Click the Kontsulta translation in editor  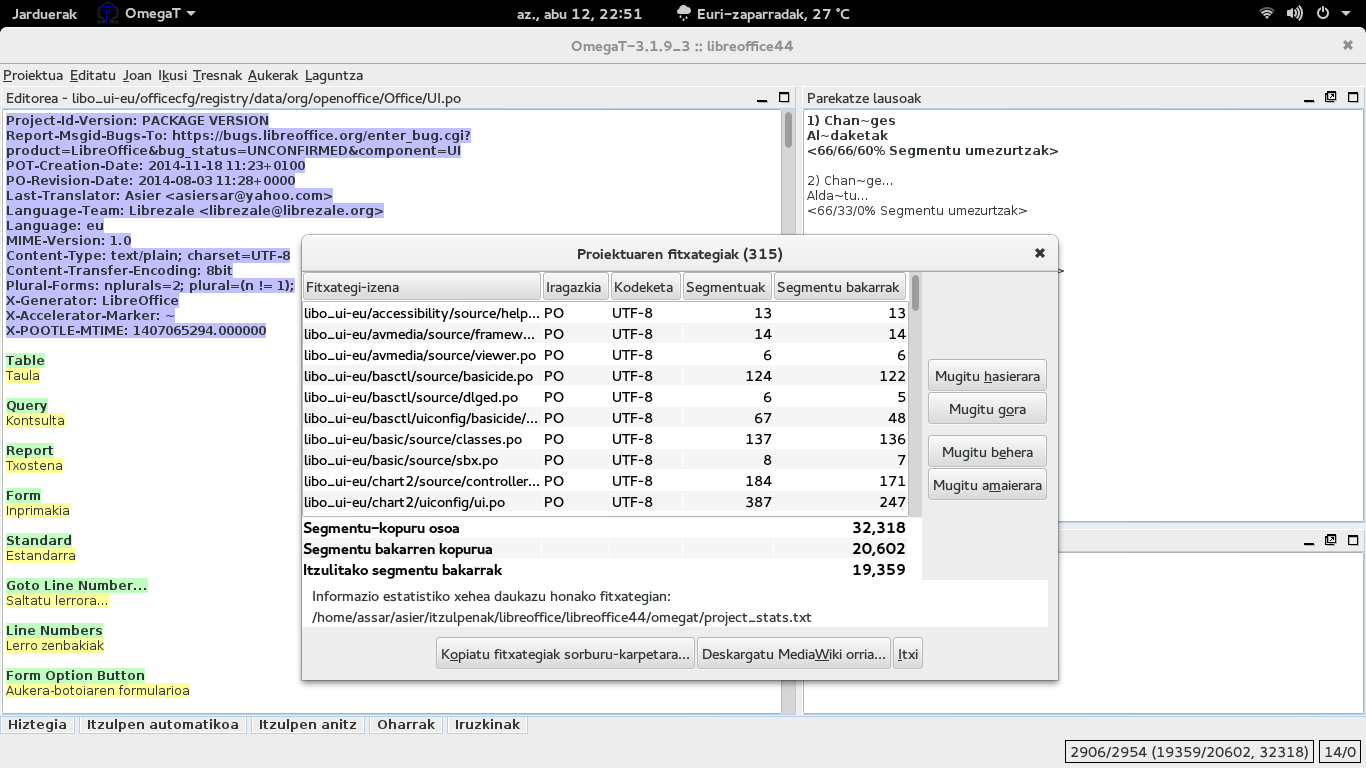pyautogui.click(x=35, y=421)
